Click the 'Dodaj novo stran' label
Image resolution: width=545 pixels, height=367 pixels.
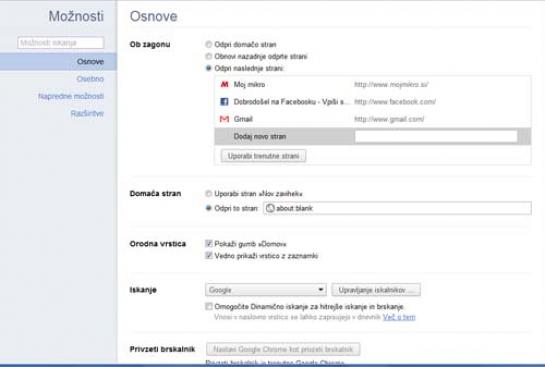point(260,136)
